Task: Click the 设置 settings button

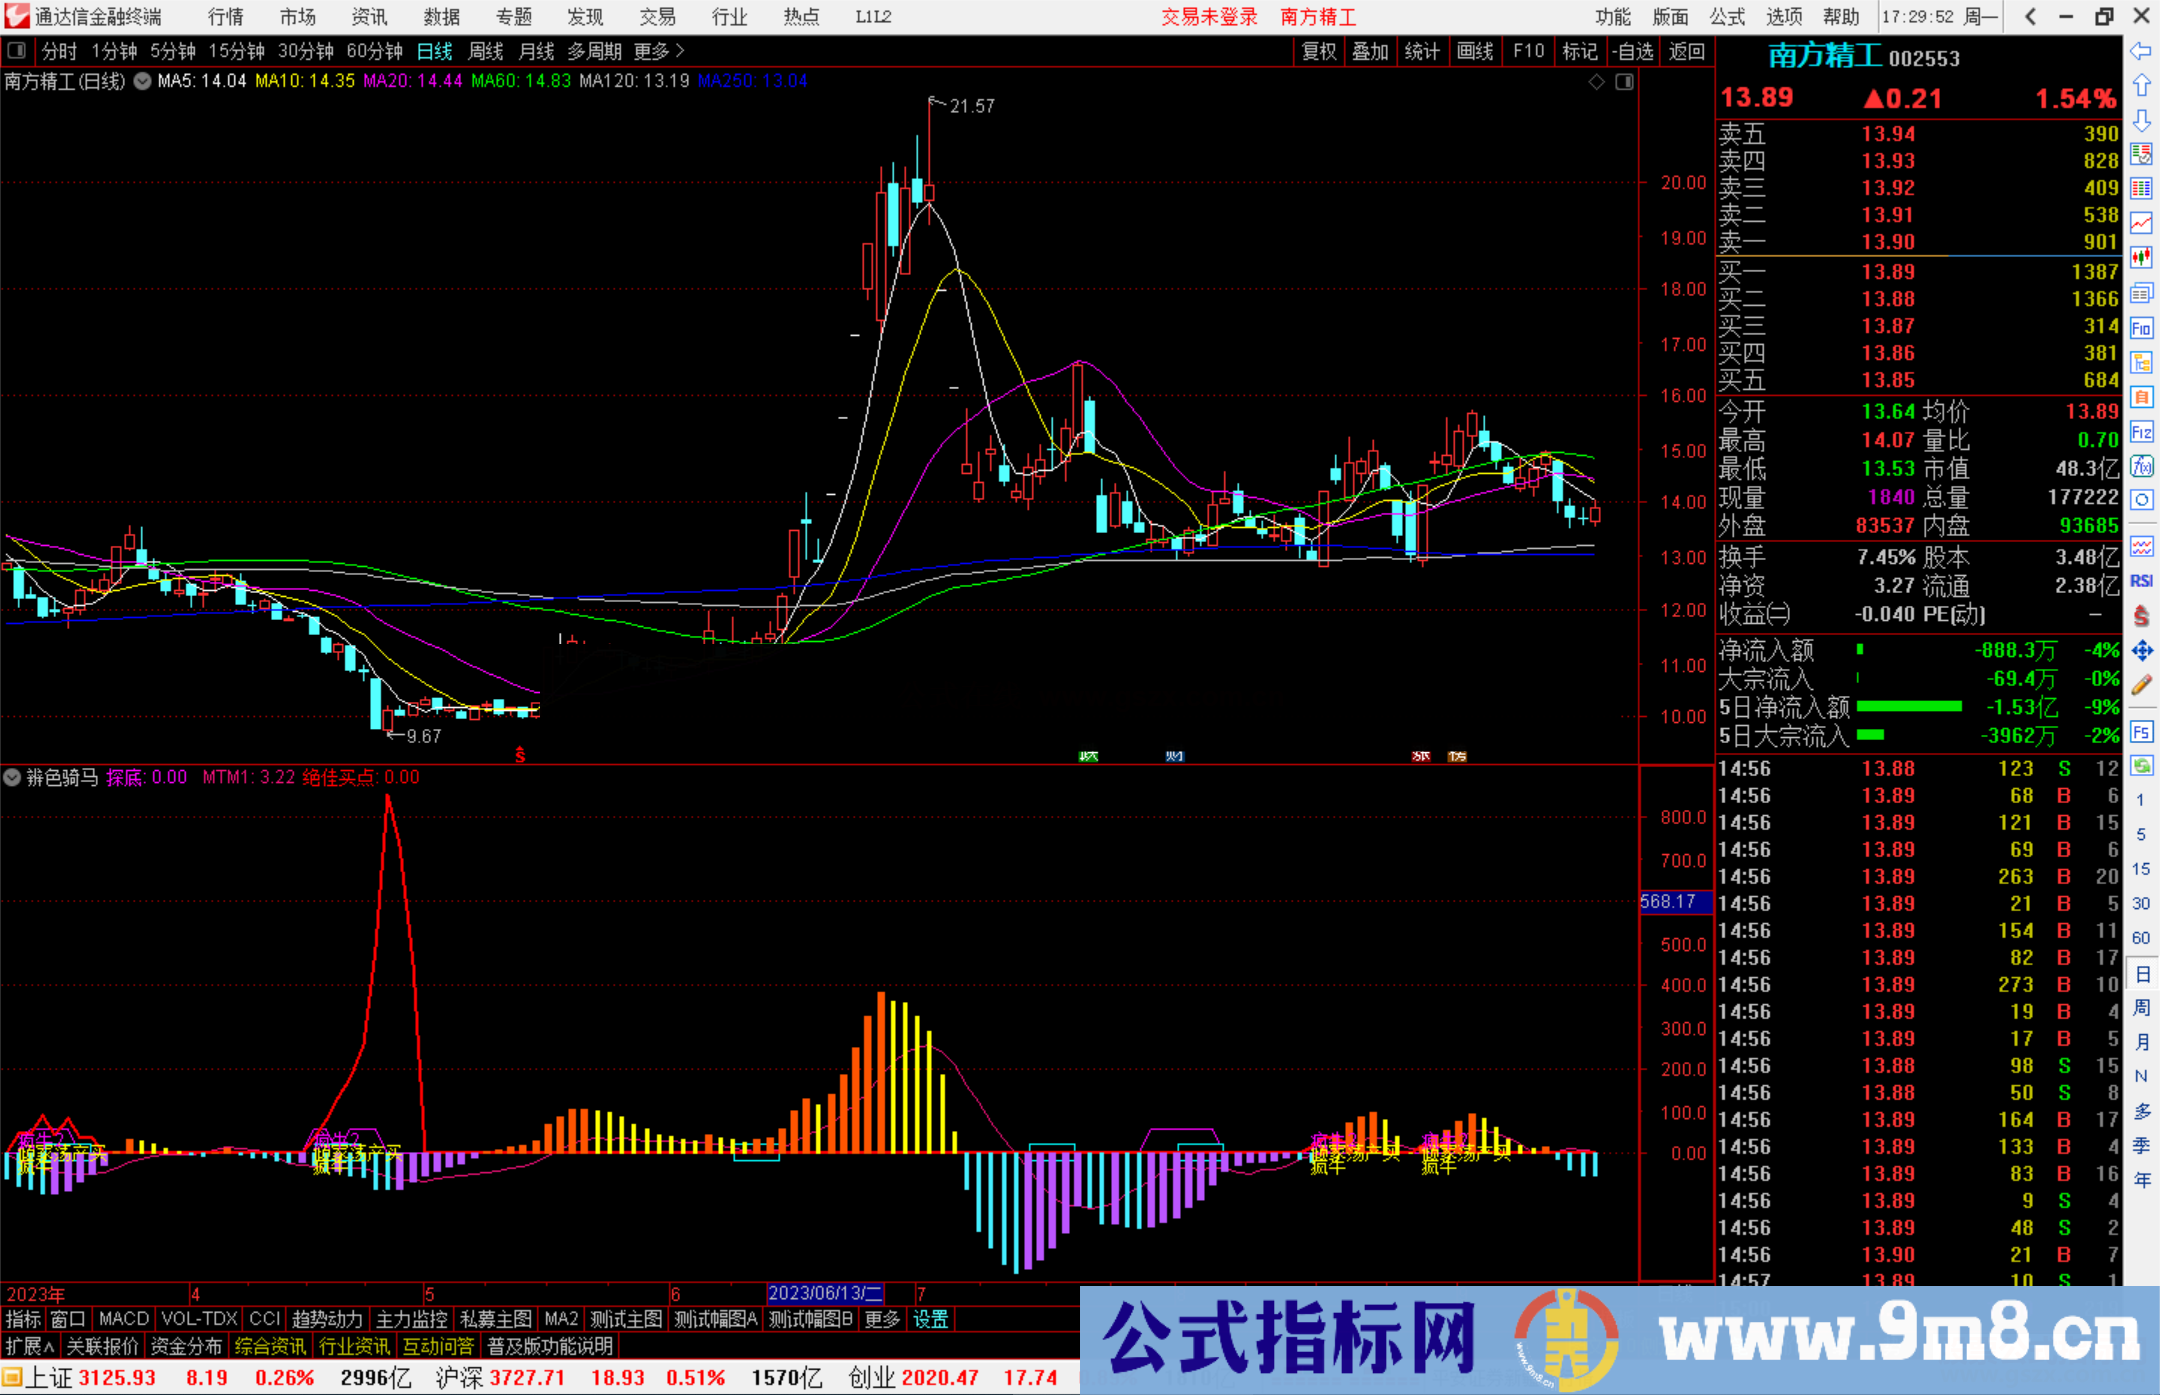Action: coord(930,1319)
